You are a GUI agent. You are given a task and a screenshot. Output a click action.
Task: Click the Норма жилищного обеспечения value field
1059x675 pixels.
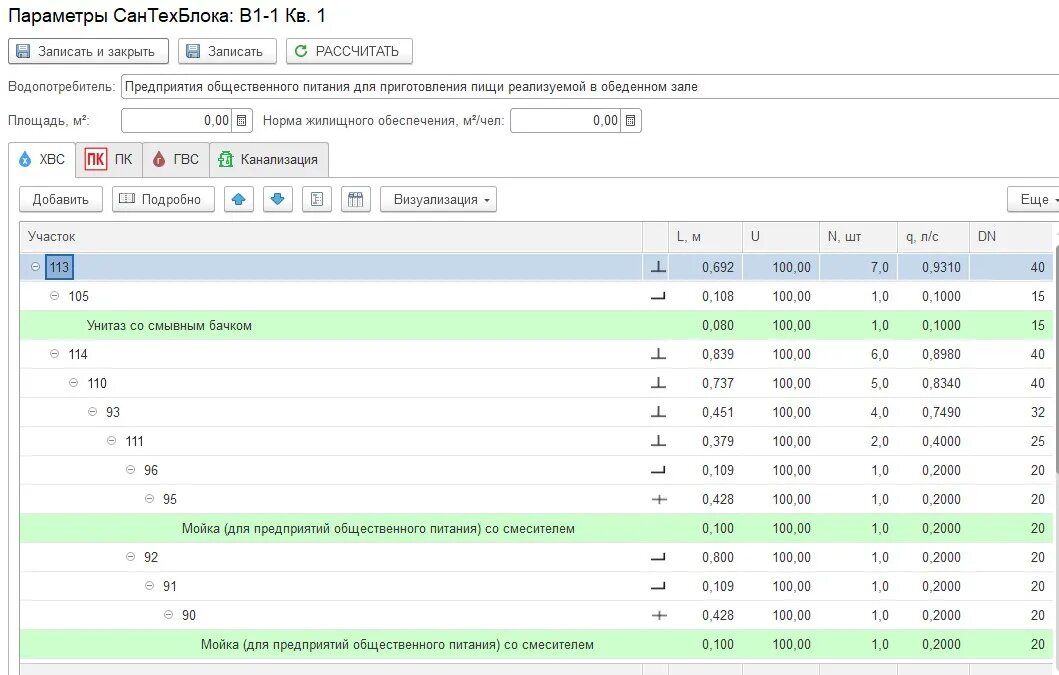[x=566, y=121]
